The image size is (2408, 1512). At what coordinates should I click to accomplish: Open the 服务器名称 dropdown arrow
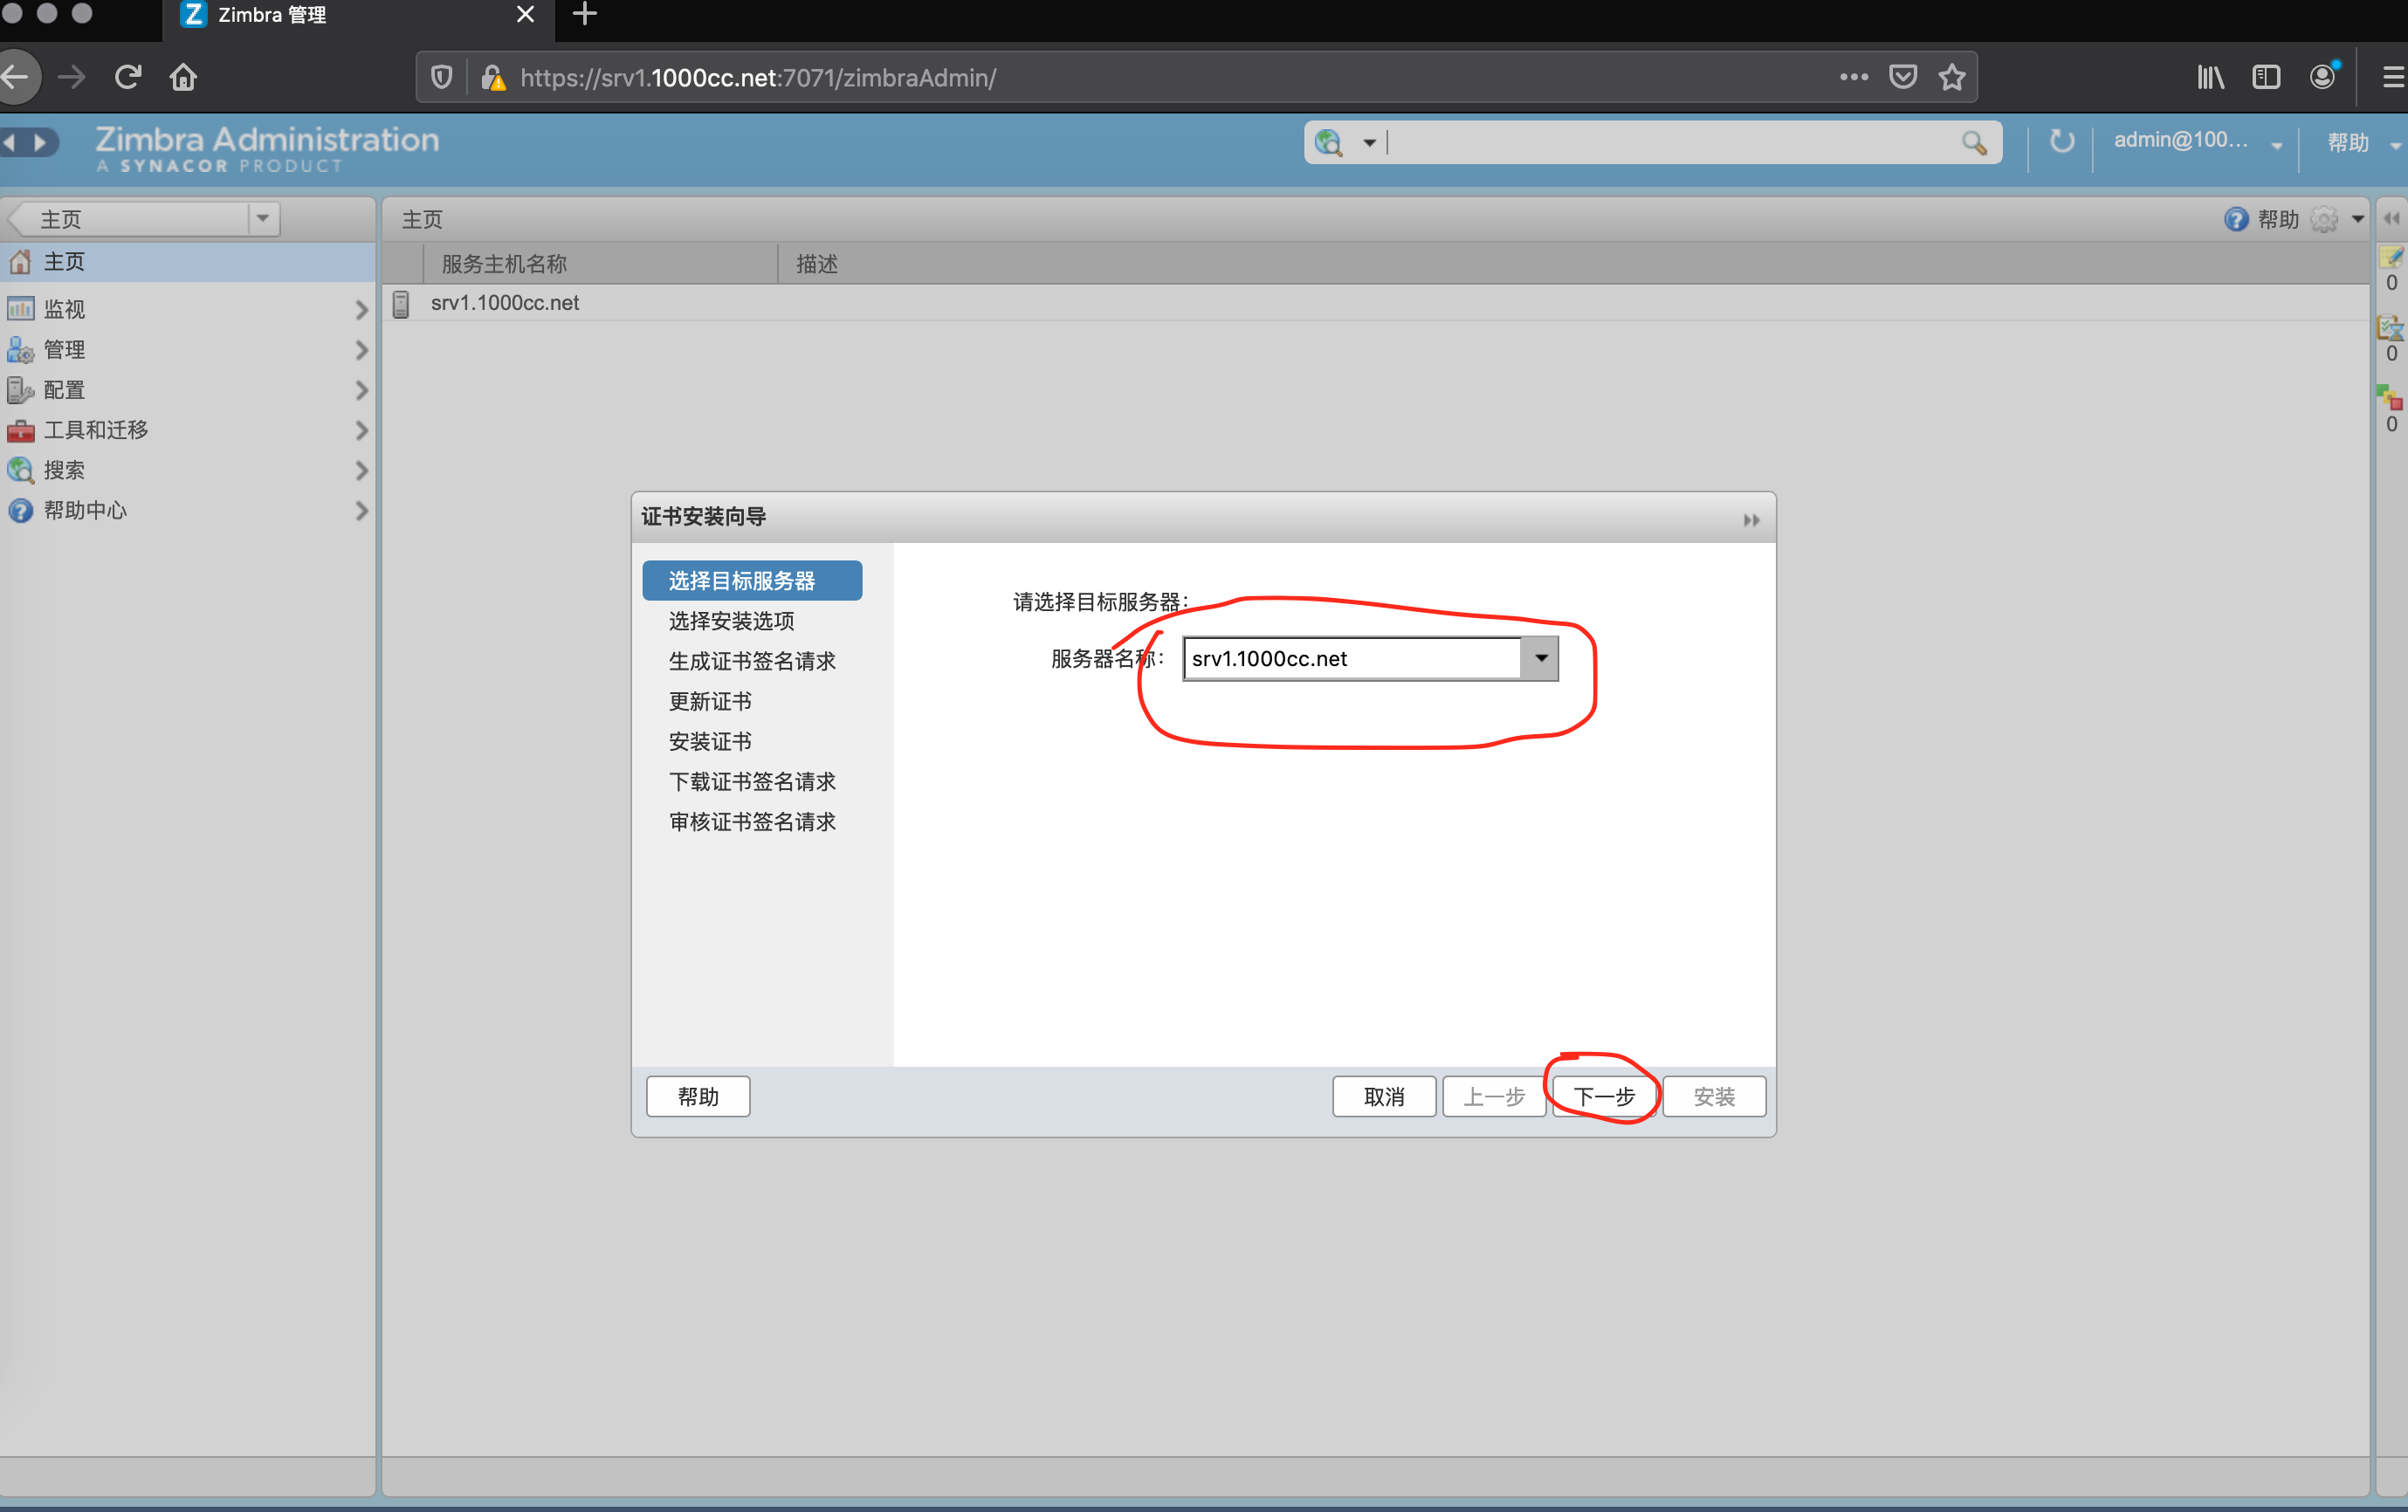click(1540, 658)
